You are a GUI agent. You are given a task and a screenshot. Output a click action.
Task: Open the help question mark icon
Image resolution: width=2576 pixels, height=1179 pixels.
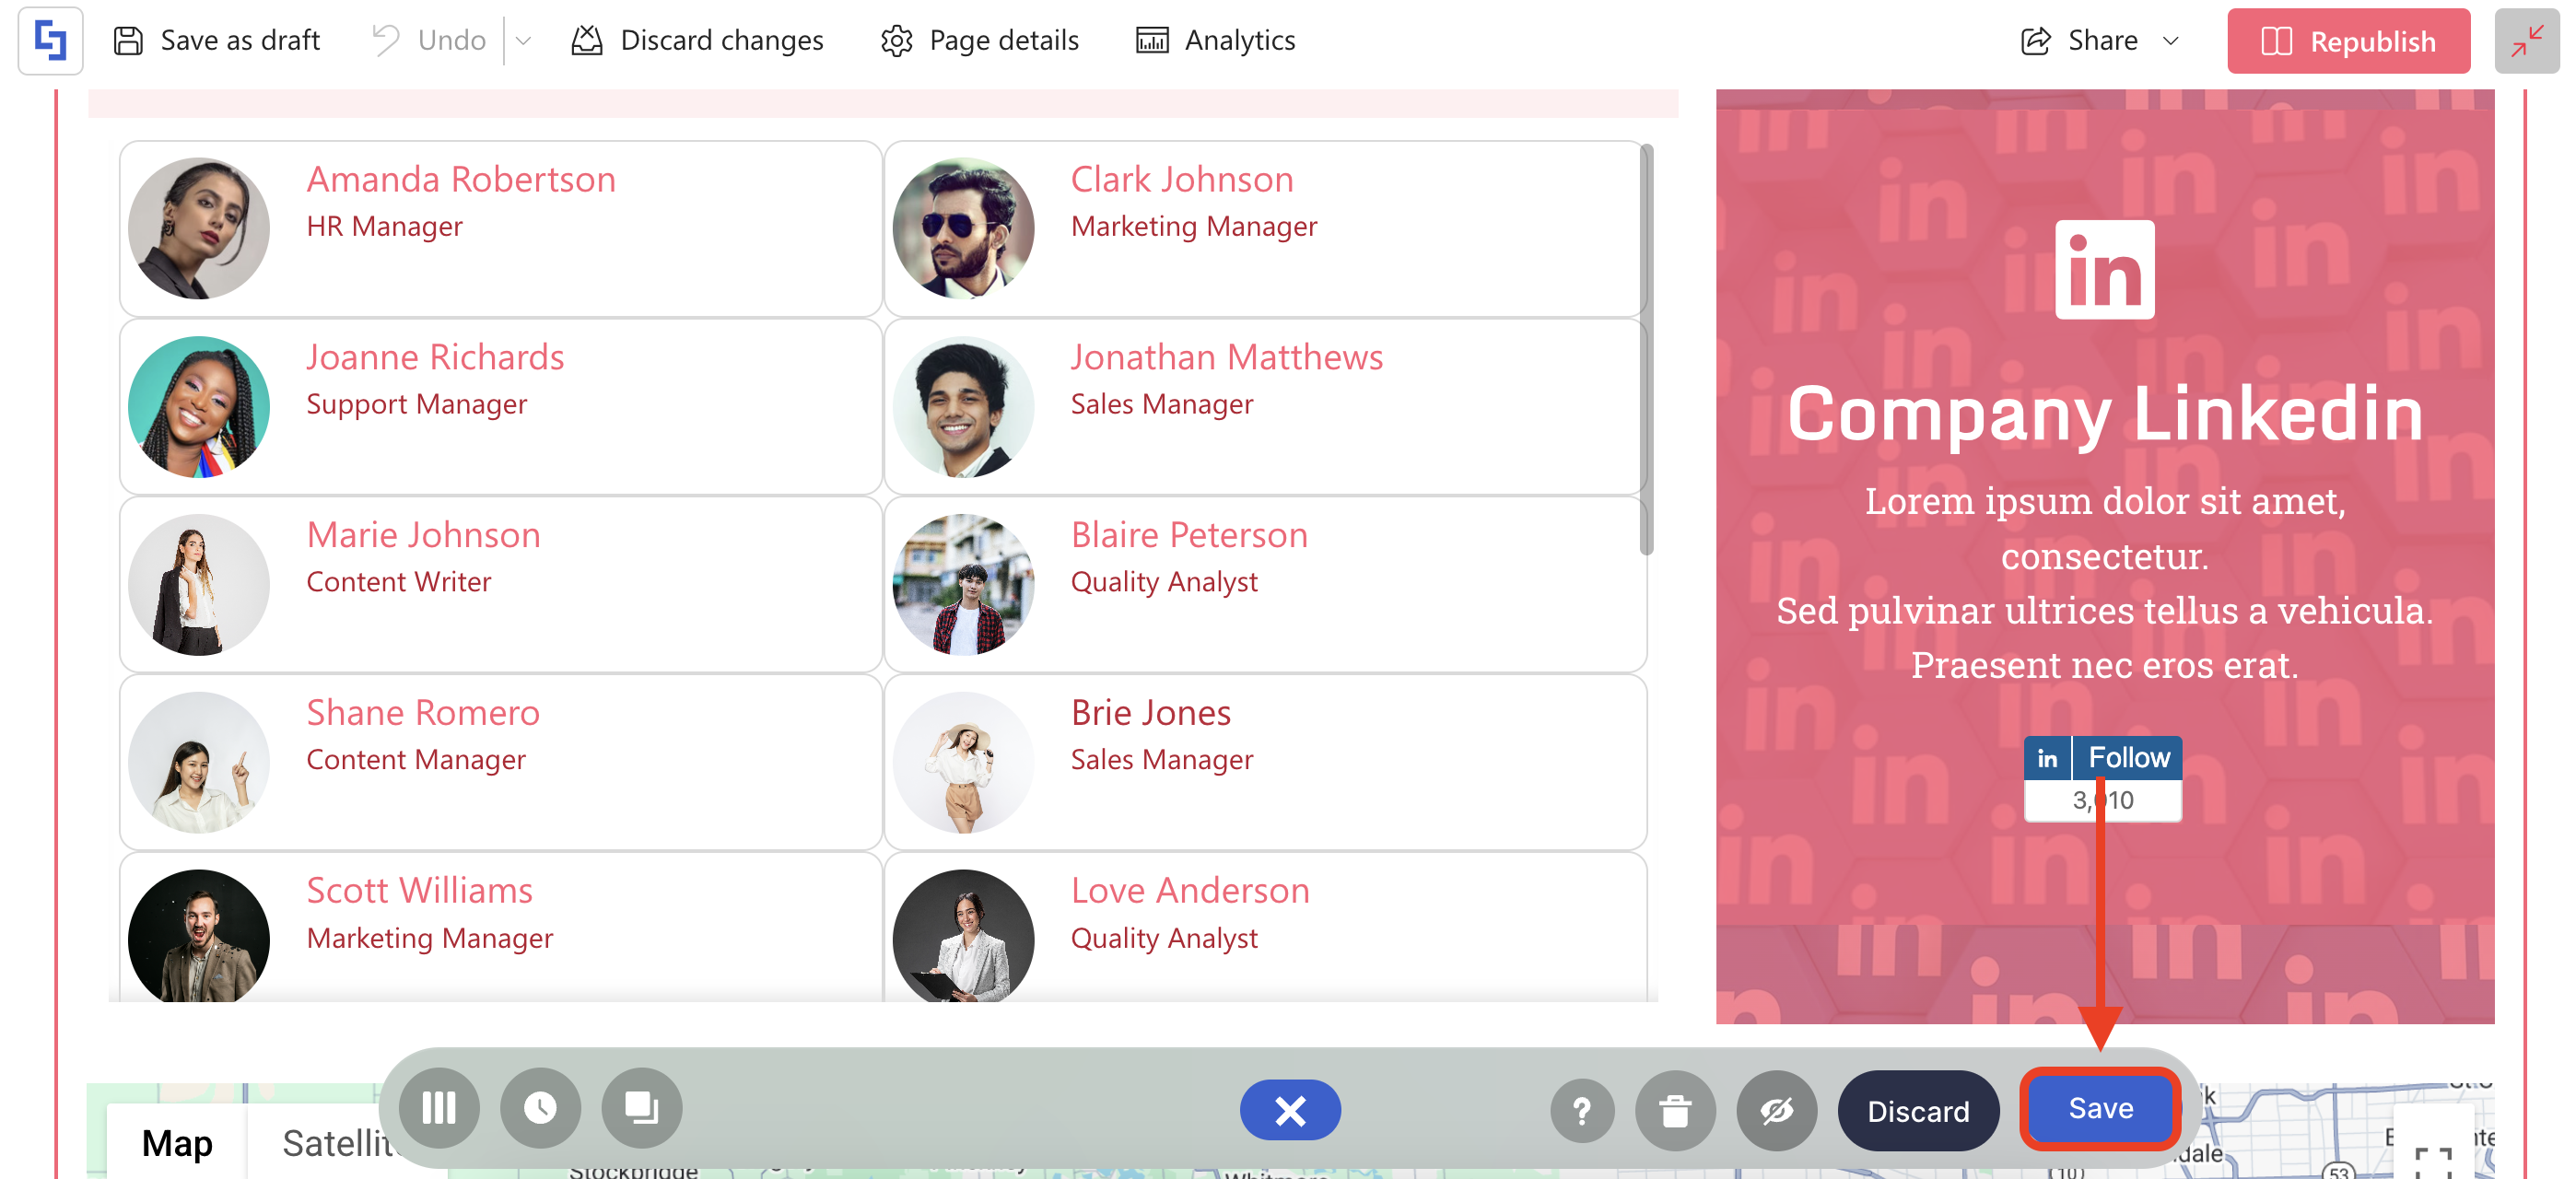(1581, 1110)
